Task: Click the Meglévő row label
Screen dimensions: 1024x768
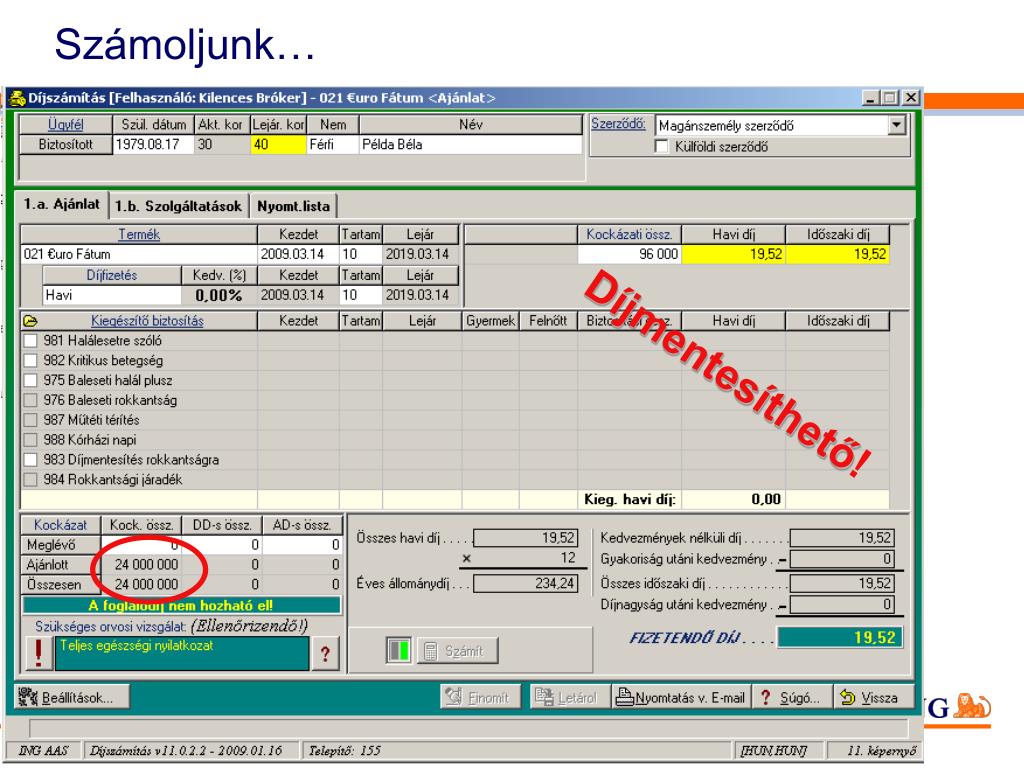Action: (x=61, y=545)
